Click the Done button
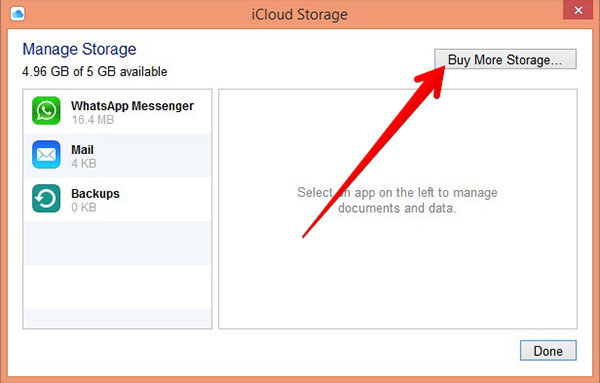This screenshot has height=383, width=600. [548, 350]
